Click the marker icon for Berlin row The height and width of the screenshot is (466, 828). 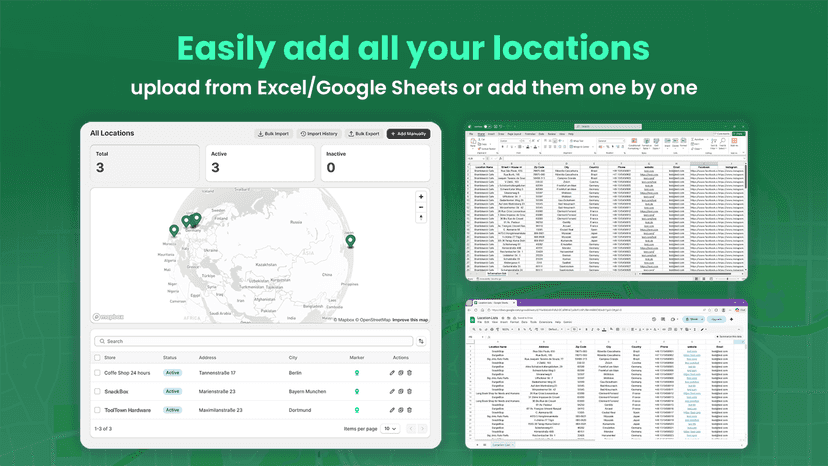pyautogui.click(x=357, y=372)
